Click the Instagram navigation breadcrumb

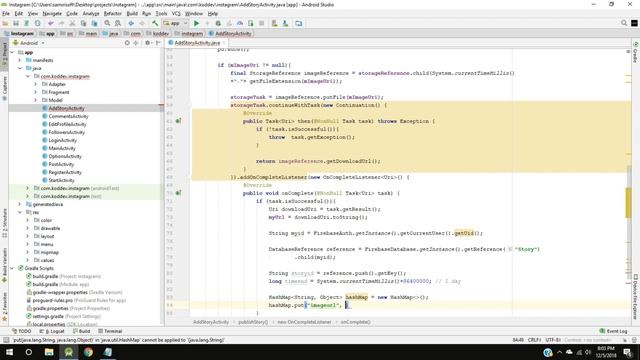[19, 33]
